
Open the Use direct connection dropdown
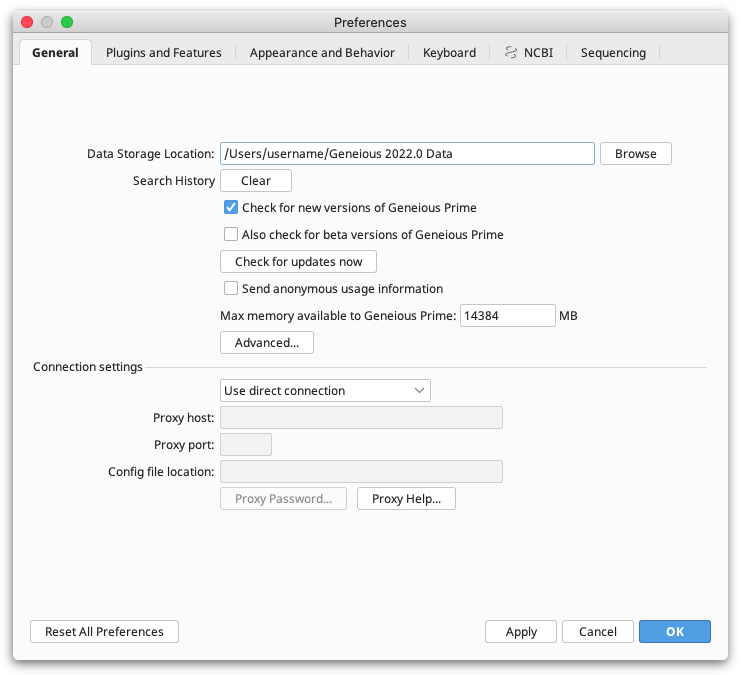click(x=325, y=390)
